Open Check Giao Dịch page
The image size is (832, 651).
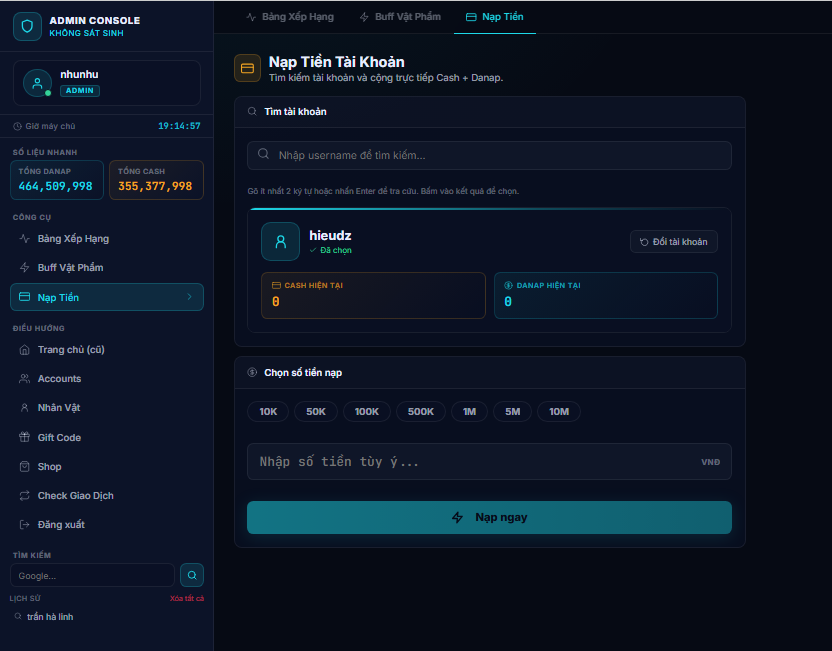(107, 496)
